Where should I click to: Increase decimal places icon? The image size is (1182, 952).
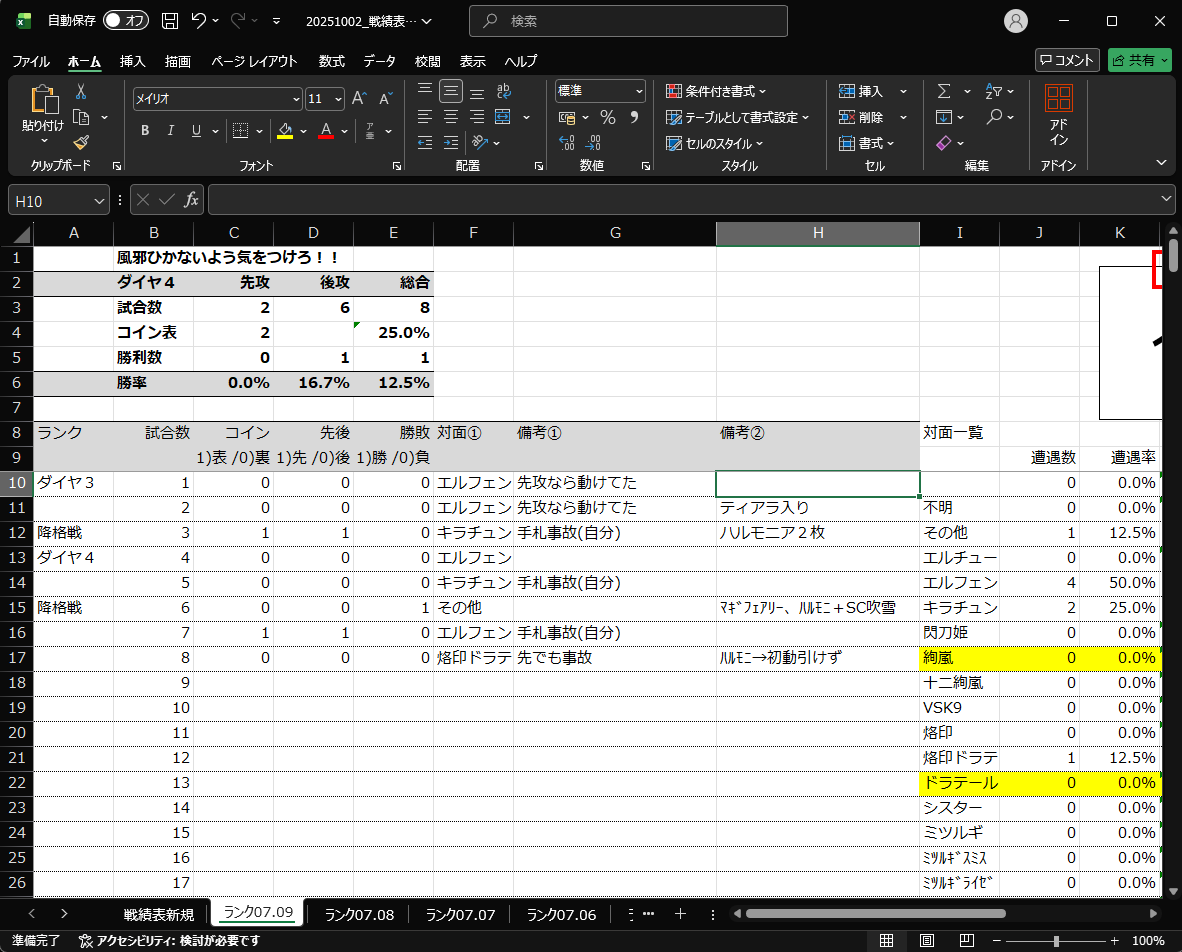pos(567,142)
